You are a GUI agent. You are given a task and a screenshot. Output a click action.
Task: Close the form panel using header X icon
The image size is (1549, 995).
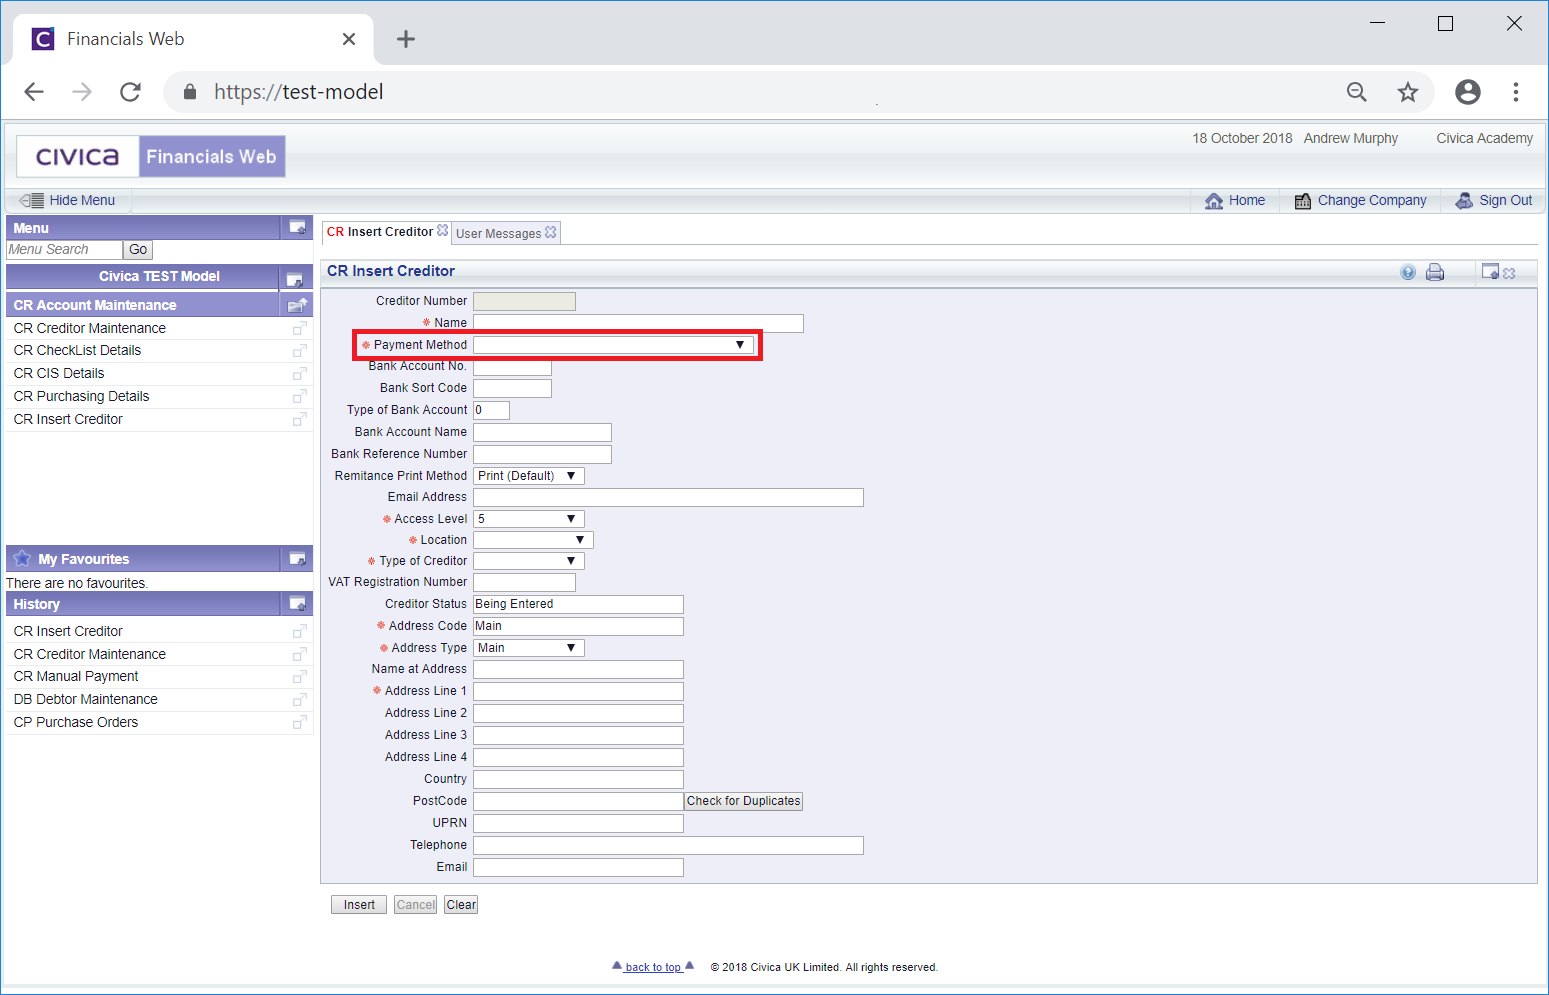(x=1509, y=273)
